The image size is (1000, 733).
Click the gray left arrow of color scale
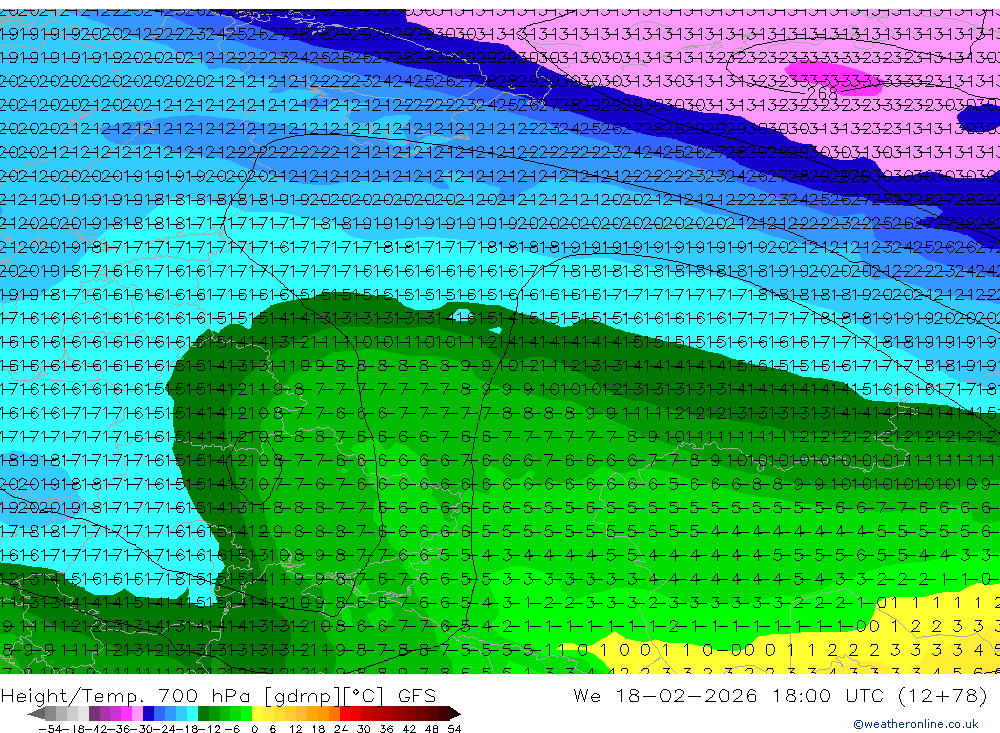(36, 713)
